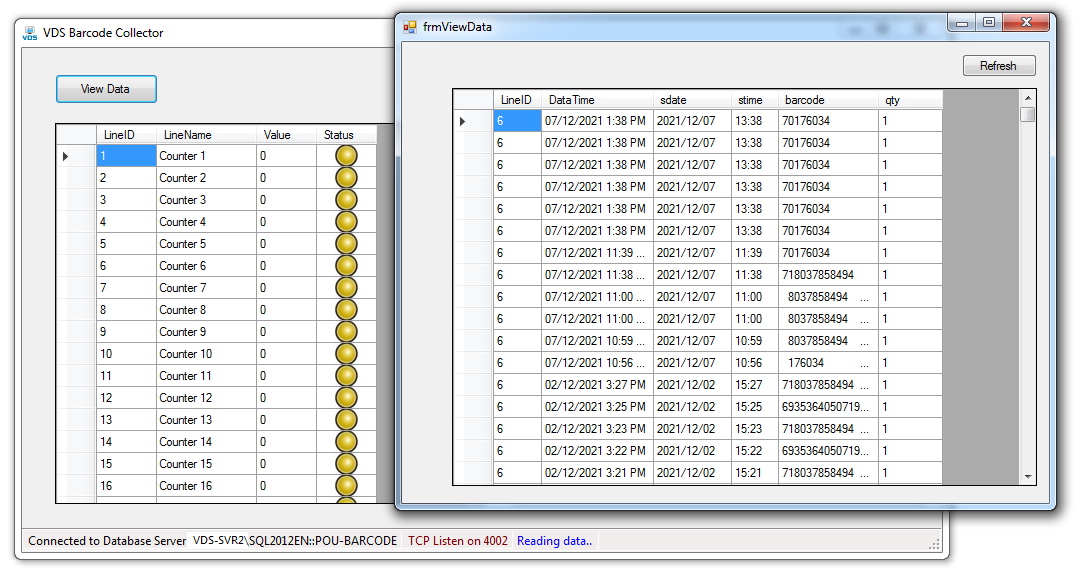Select the '07/12/2021 10:56' DataTime cell
The width and height of the screenshot is (1073, 570).
597,363
